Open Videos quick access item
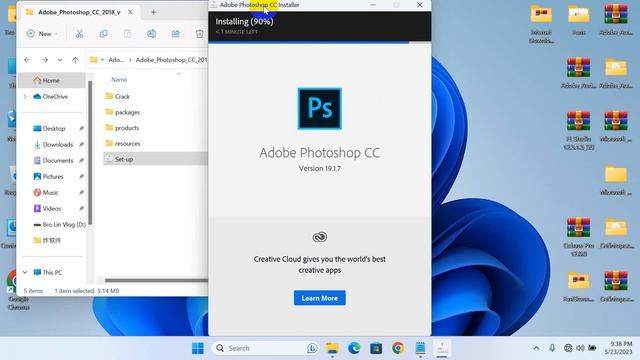Screen dimensions: 640x360 coord(52,209)
